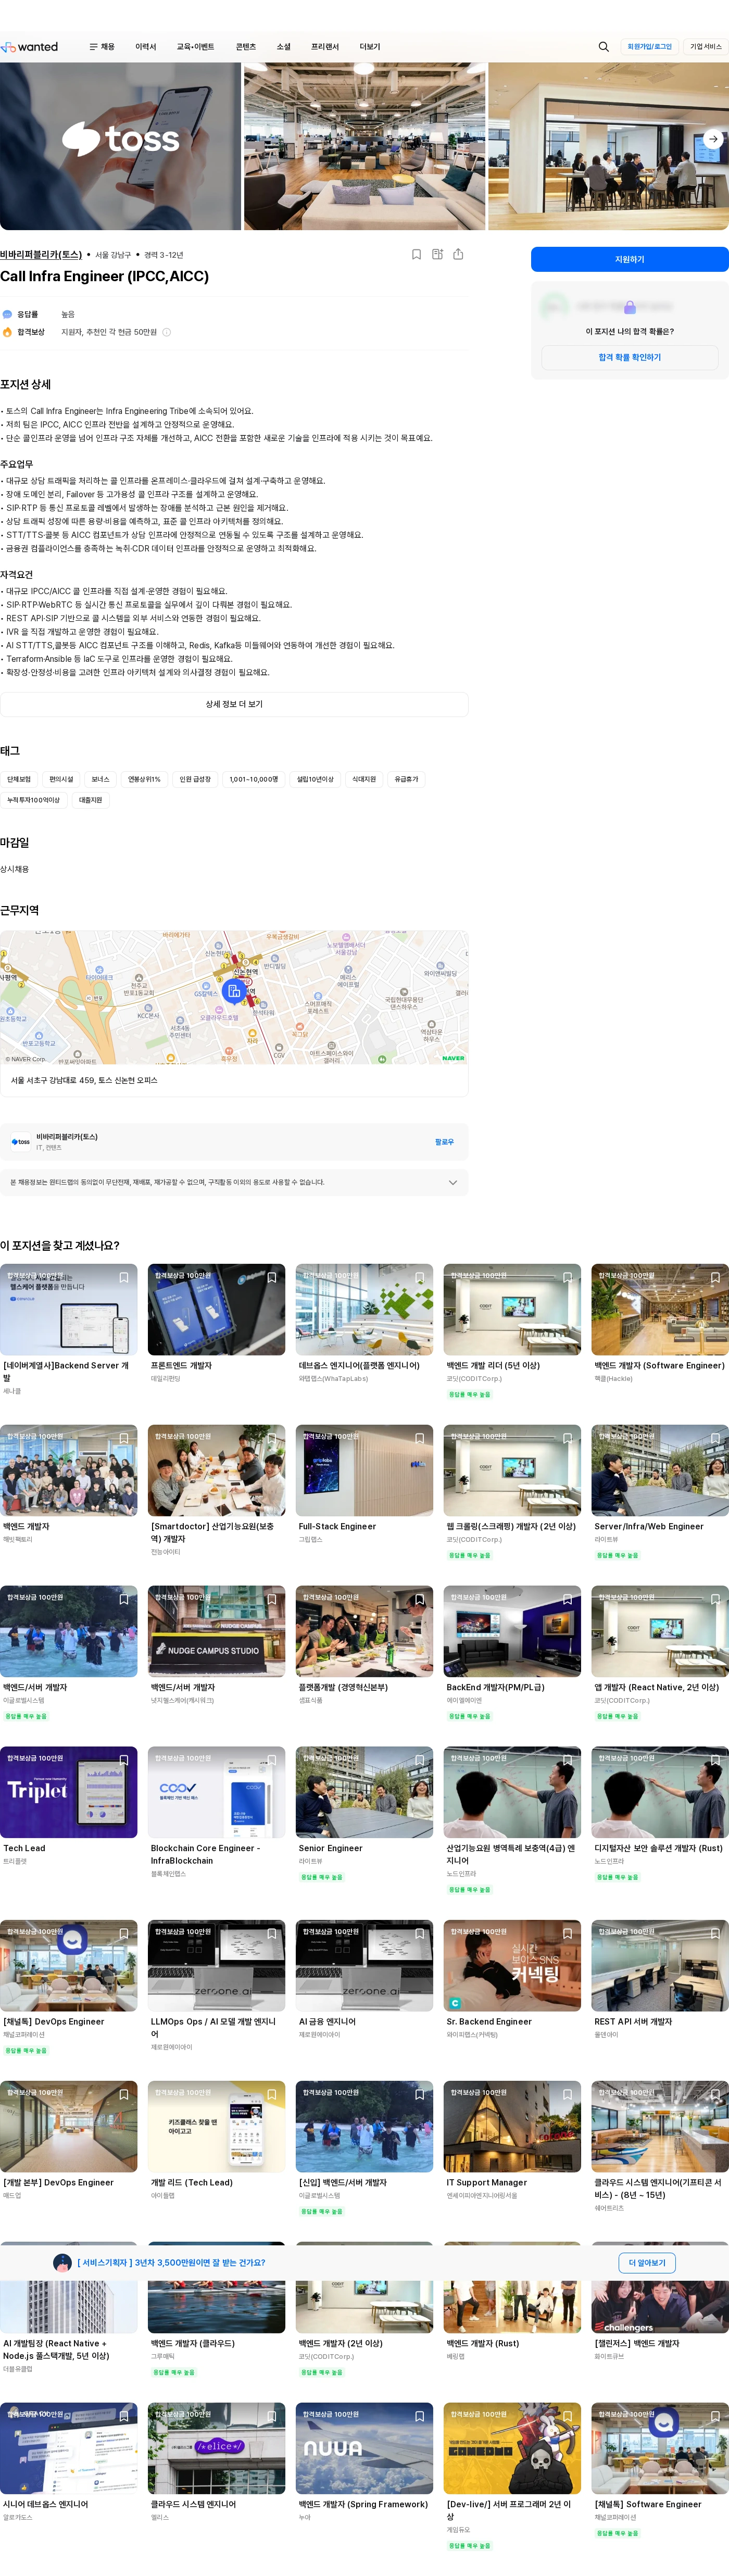This screenshot has height=2576, width=729.
Task: Toggle bookmark on Senior Engineer card
Action: [x=420, y=1761]
